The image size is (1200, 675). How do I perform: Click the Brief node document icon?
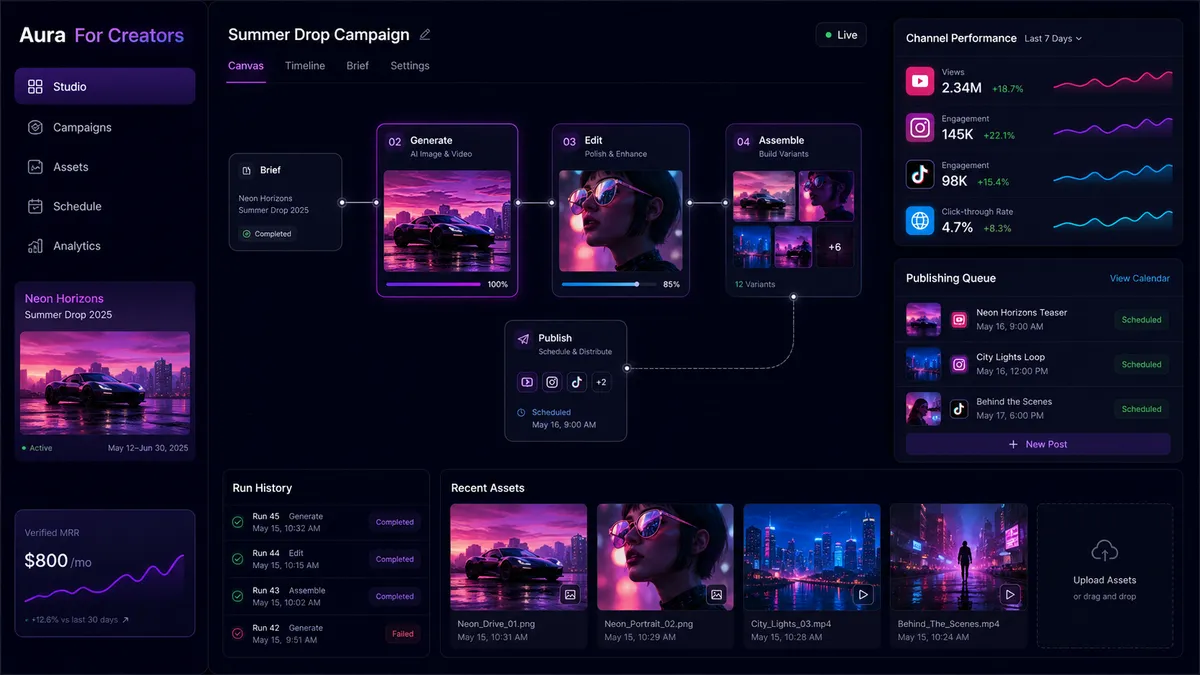(x=246, y=170)
